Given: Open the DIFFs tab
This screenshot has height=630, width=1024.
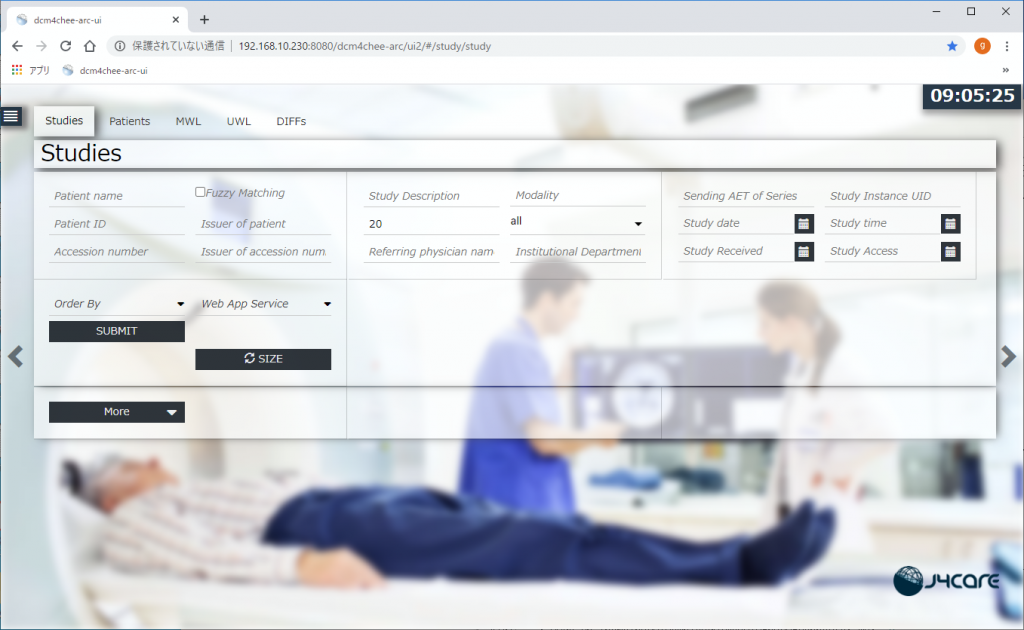Looking at the screenshot, I should point(291,121).
